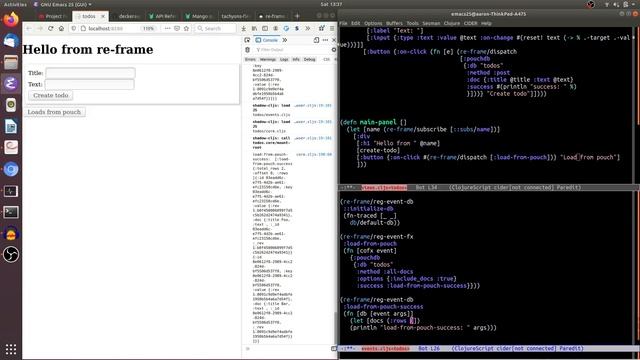Click the Create todo button
640x360 pixels.
coord(51,95)
